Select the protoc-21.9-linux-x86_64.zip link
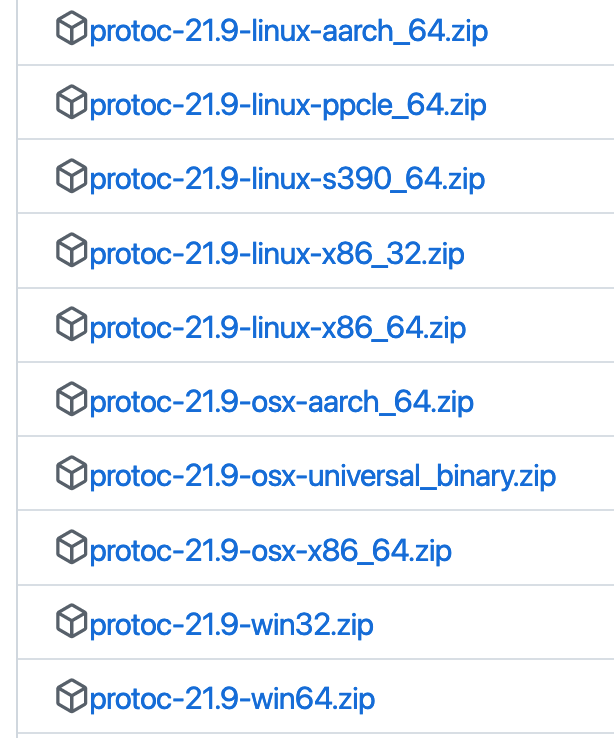 tap(278, 328)
